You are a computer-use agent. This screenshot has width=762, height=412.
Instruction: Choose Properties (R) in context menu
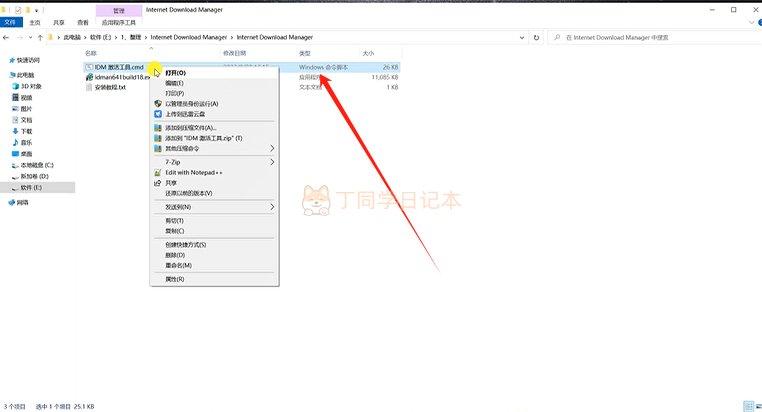click(214, 279)
